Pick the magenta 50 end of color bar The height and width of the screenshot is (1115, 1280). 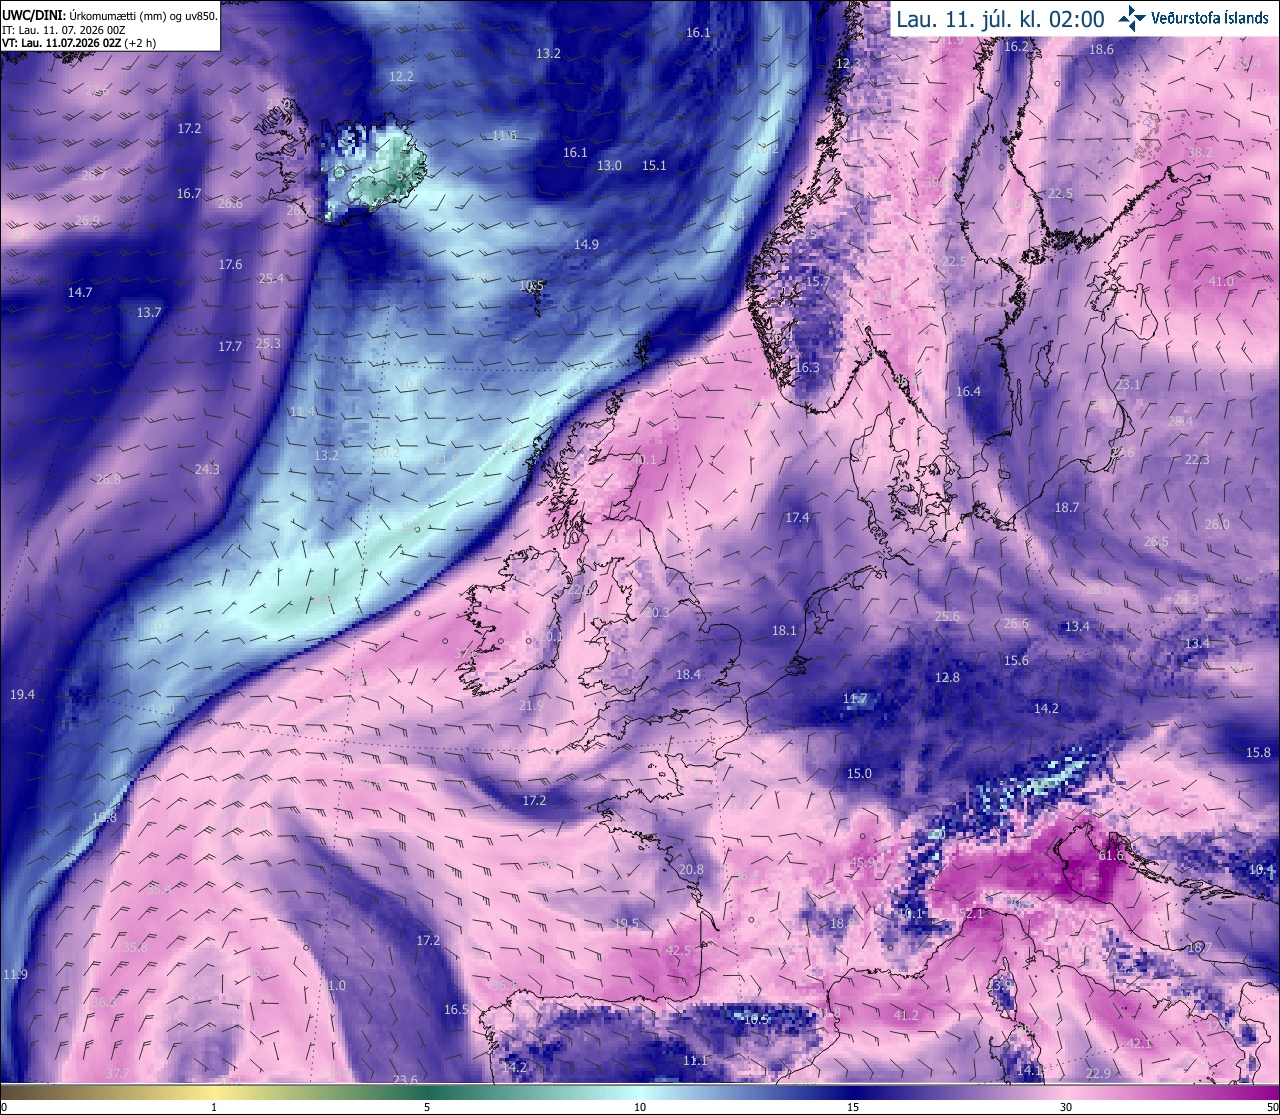point(1266,1090)
